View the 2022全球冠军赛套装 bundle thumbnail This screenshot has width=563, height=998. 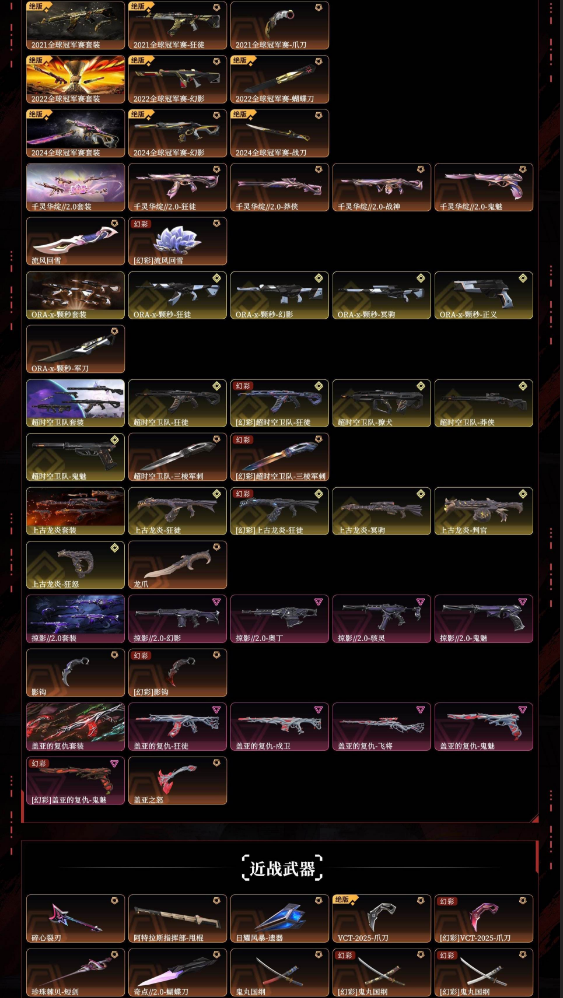click(x=76, y=80)
